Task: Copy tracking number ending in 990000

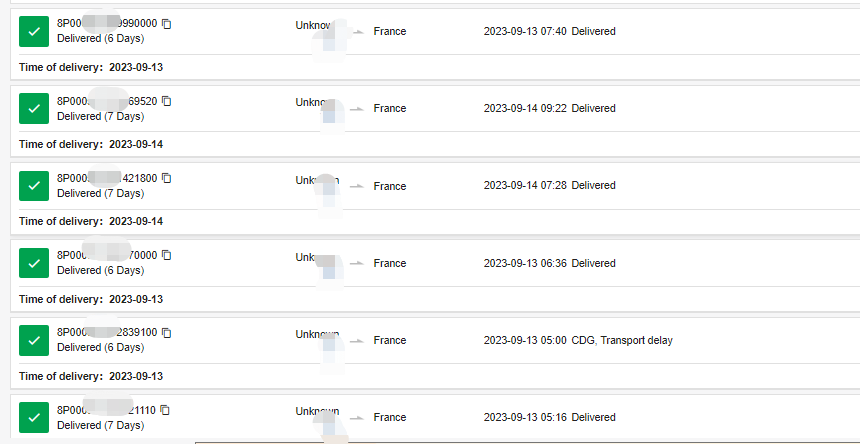Action: pos(167,24)
